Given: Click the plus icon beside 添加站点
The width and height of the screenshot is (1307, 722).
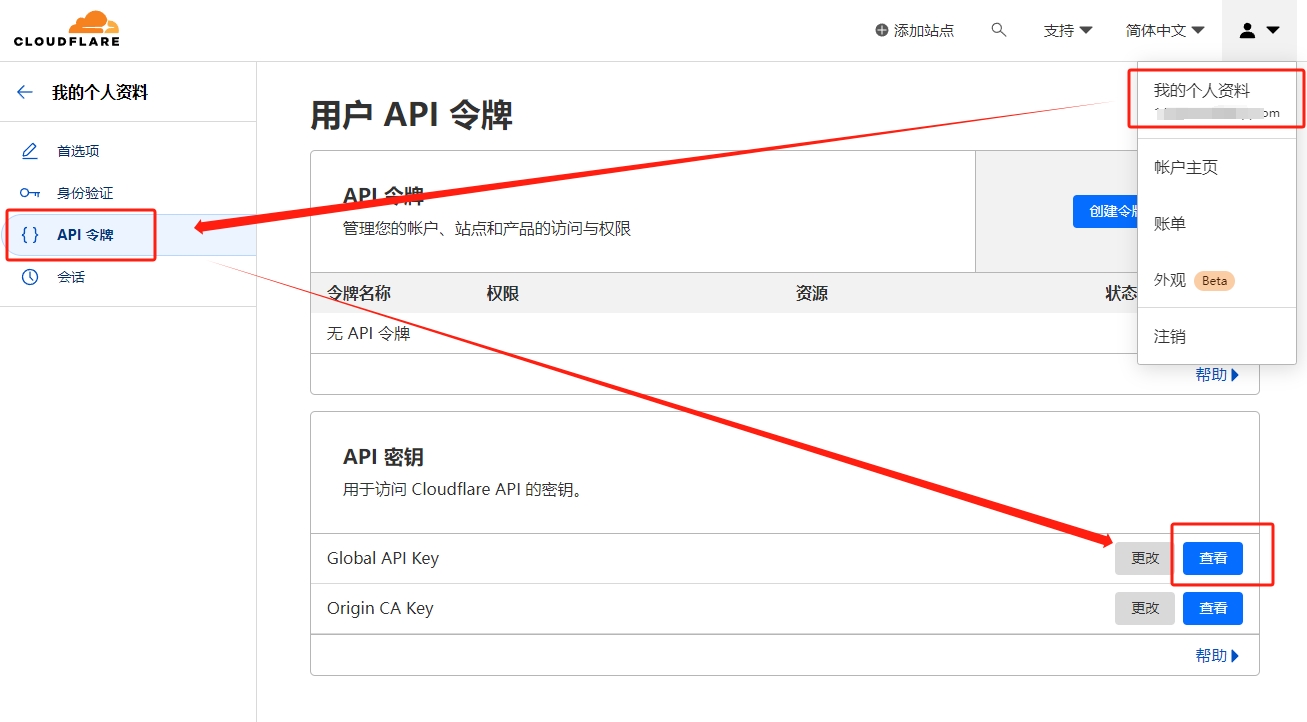Looking at the screenshot, I should [881, 31].
